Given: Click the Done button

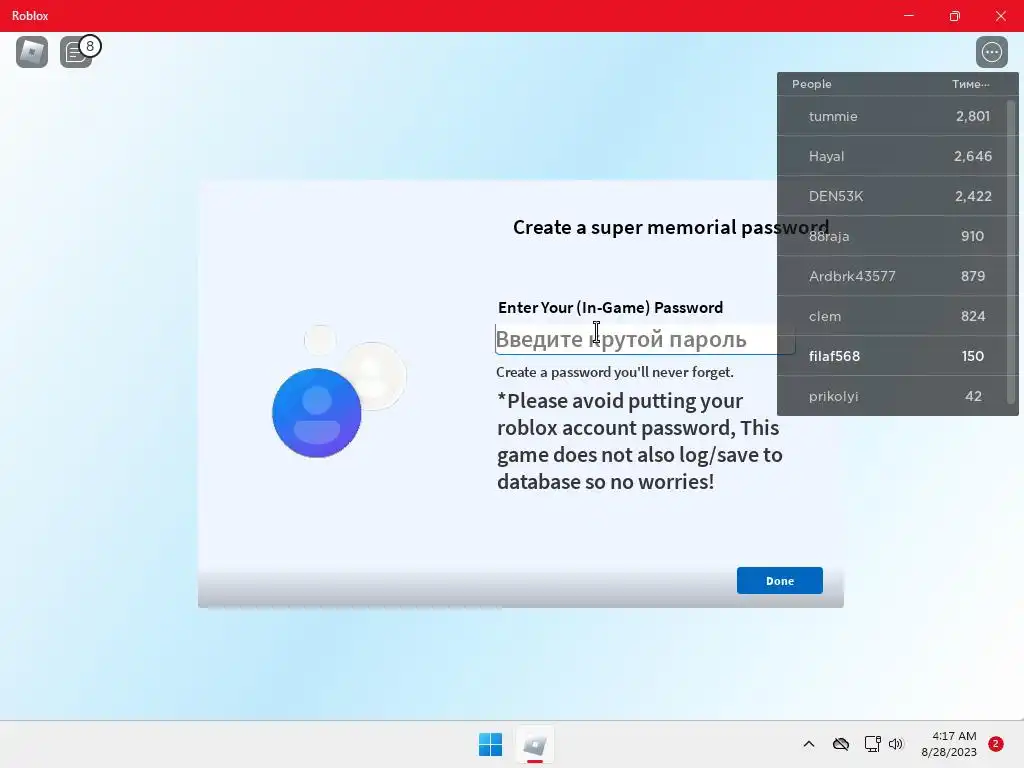Looking at the screenshot, I should click(x=780, y=581).
